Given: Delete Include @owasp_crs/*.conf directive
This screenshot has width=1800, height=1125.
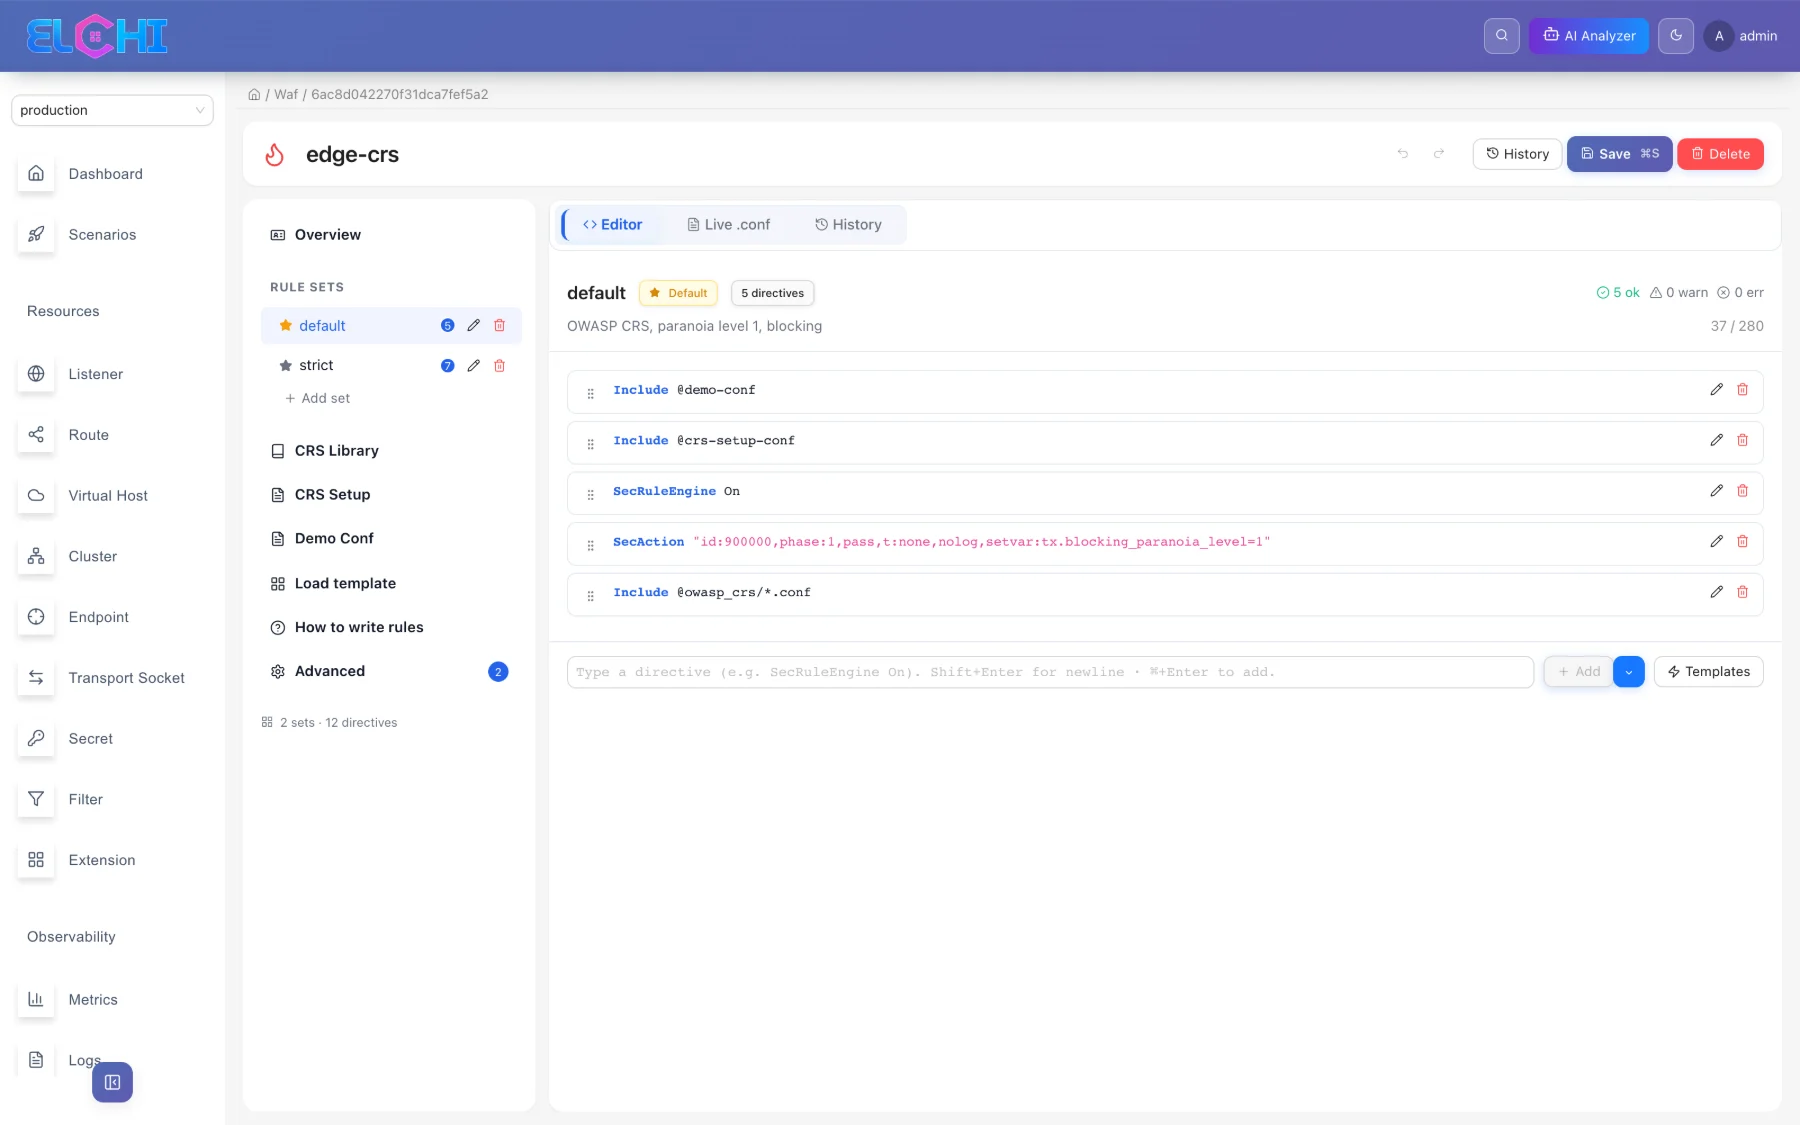Looking at the screenshot, I should click(x=1742, y=592).
